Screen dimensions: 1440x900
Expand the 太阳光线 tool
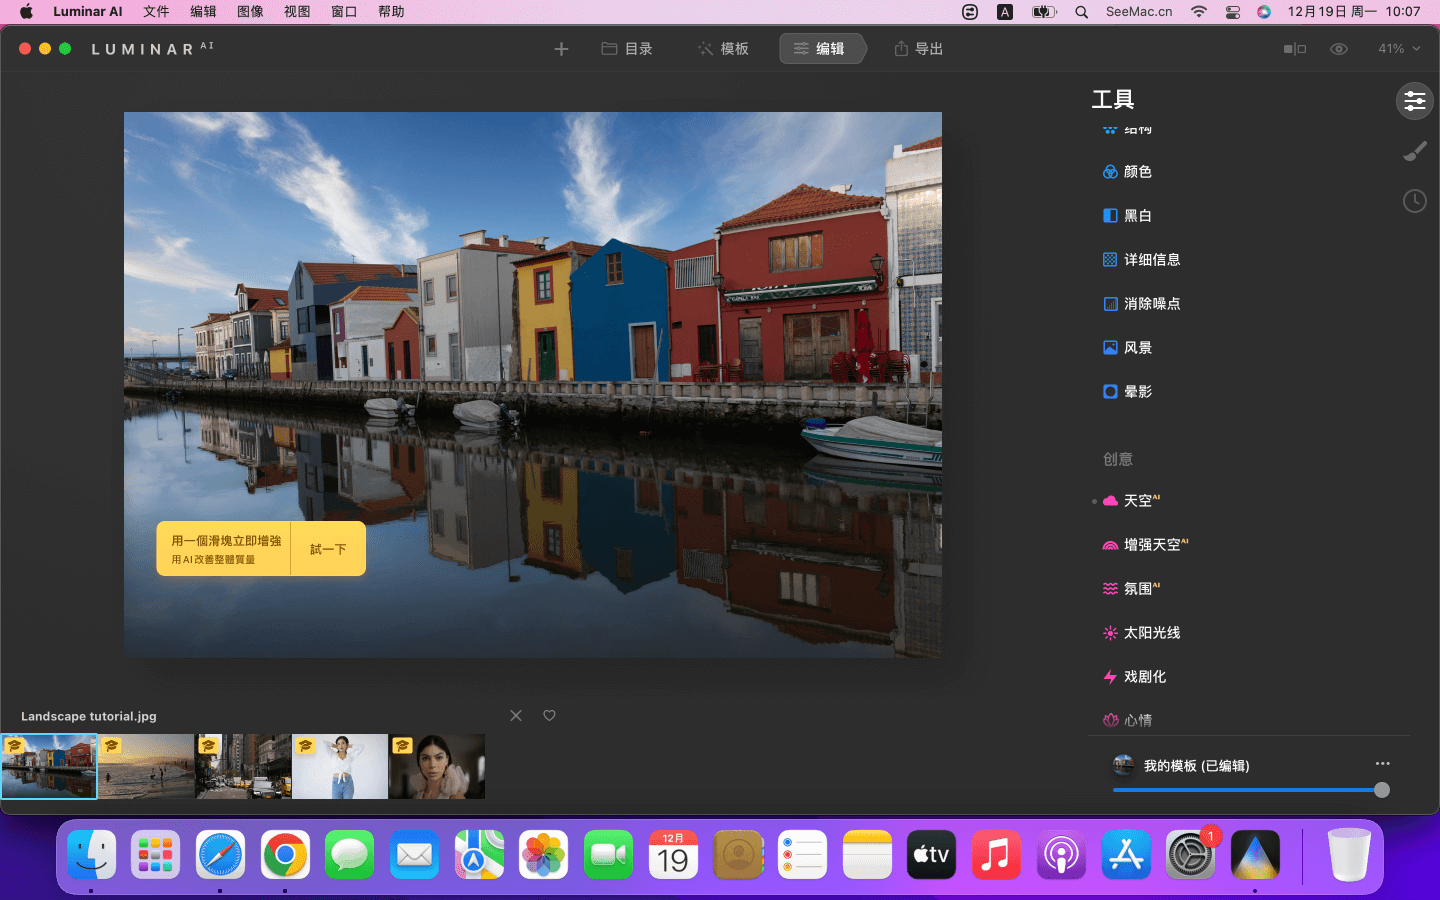click(x=1151, y=633)
